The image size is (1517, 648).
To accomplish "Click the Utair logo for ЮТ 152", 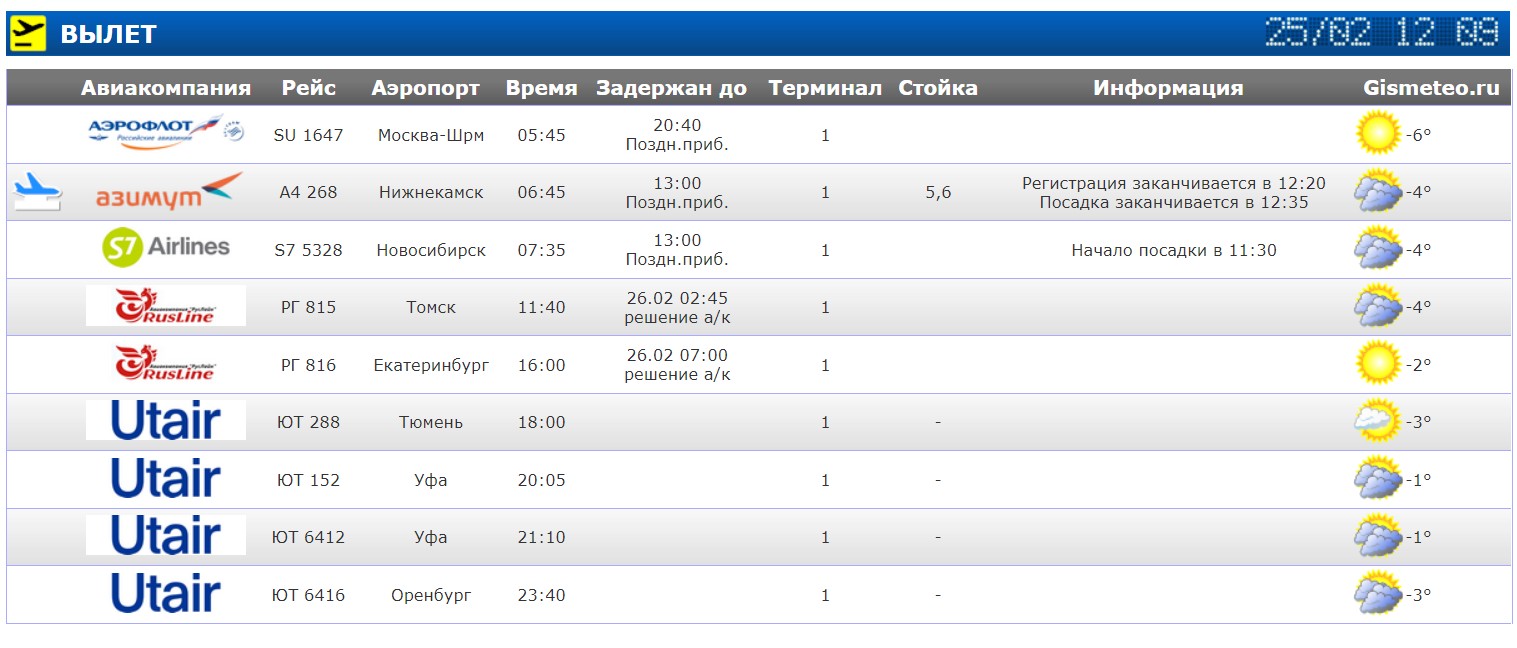I will [166, 479].
